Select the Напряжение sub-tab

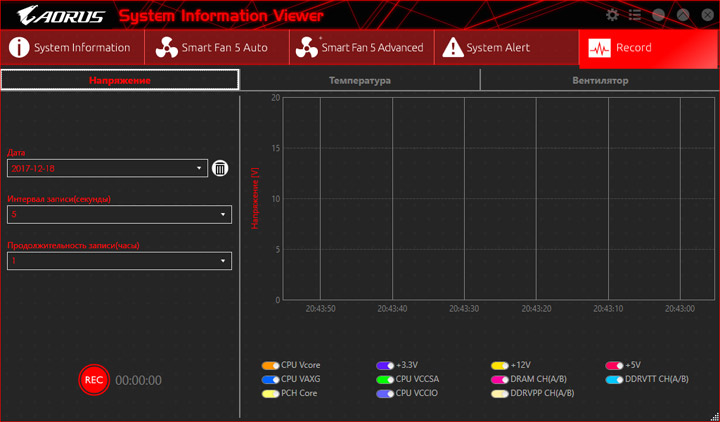click(x=120, y=80)
